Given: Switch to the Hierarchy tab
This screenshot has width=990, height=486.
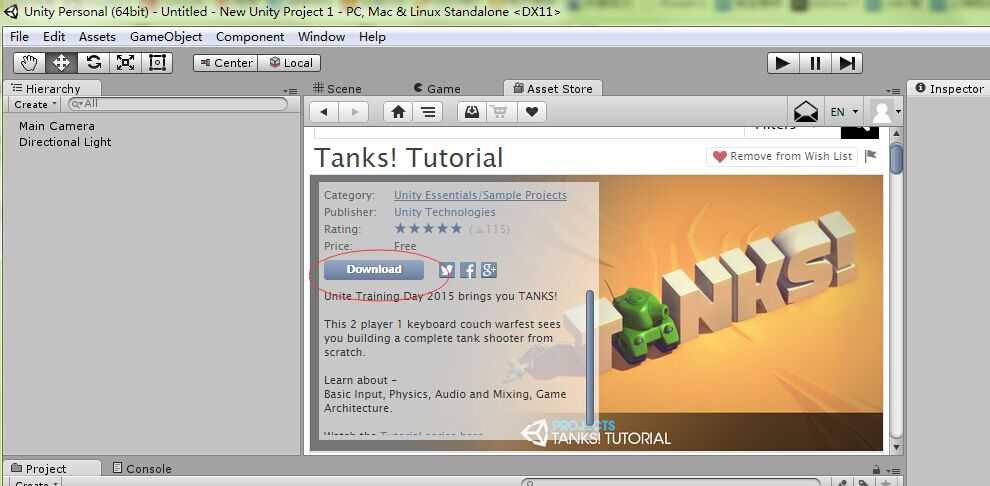Looking at the screenshot, I should pos(52,88).
